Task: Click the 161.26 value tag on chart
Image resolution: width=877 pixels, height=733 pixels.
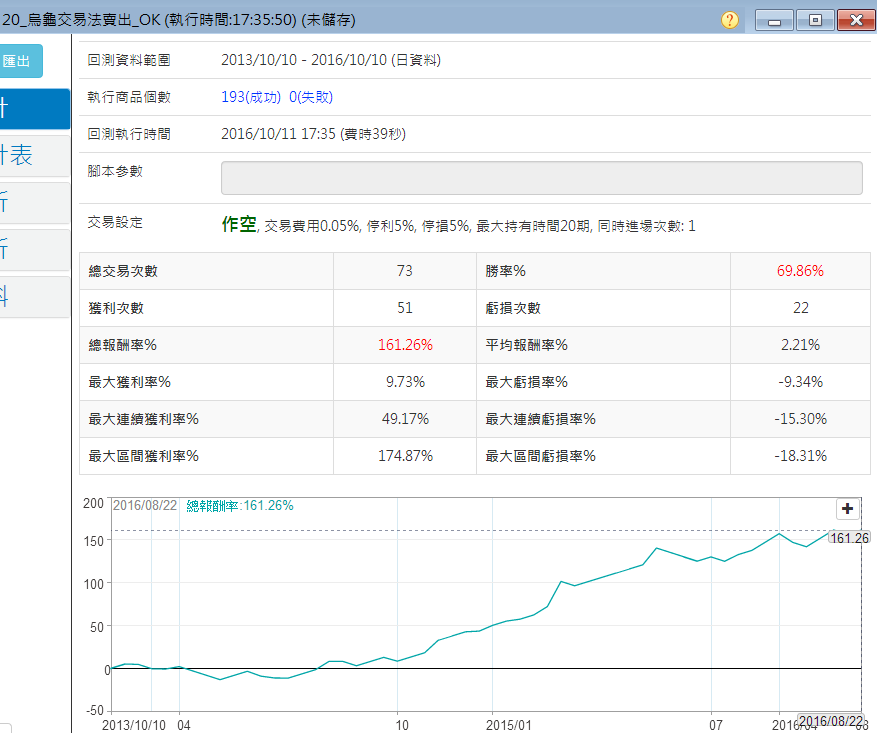Action: coord(849,538)
